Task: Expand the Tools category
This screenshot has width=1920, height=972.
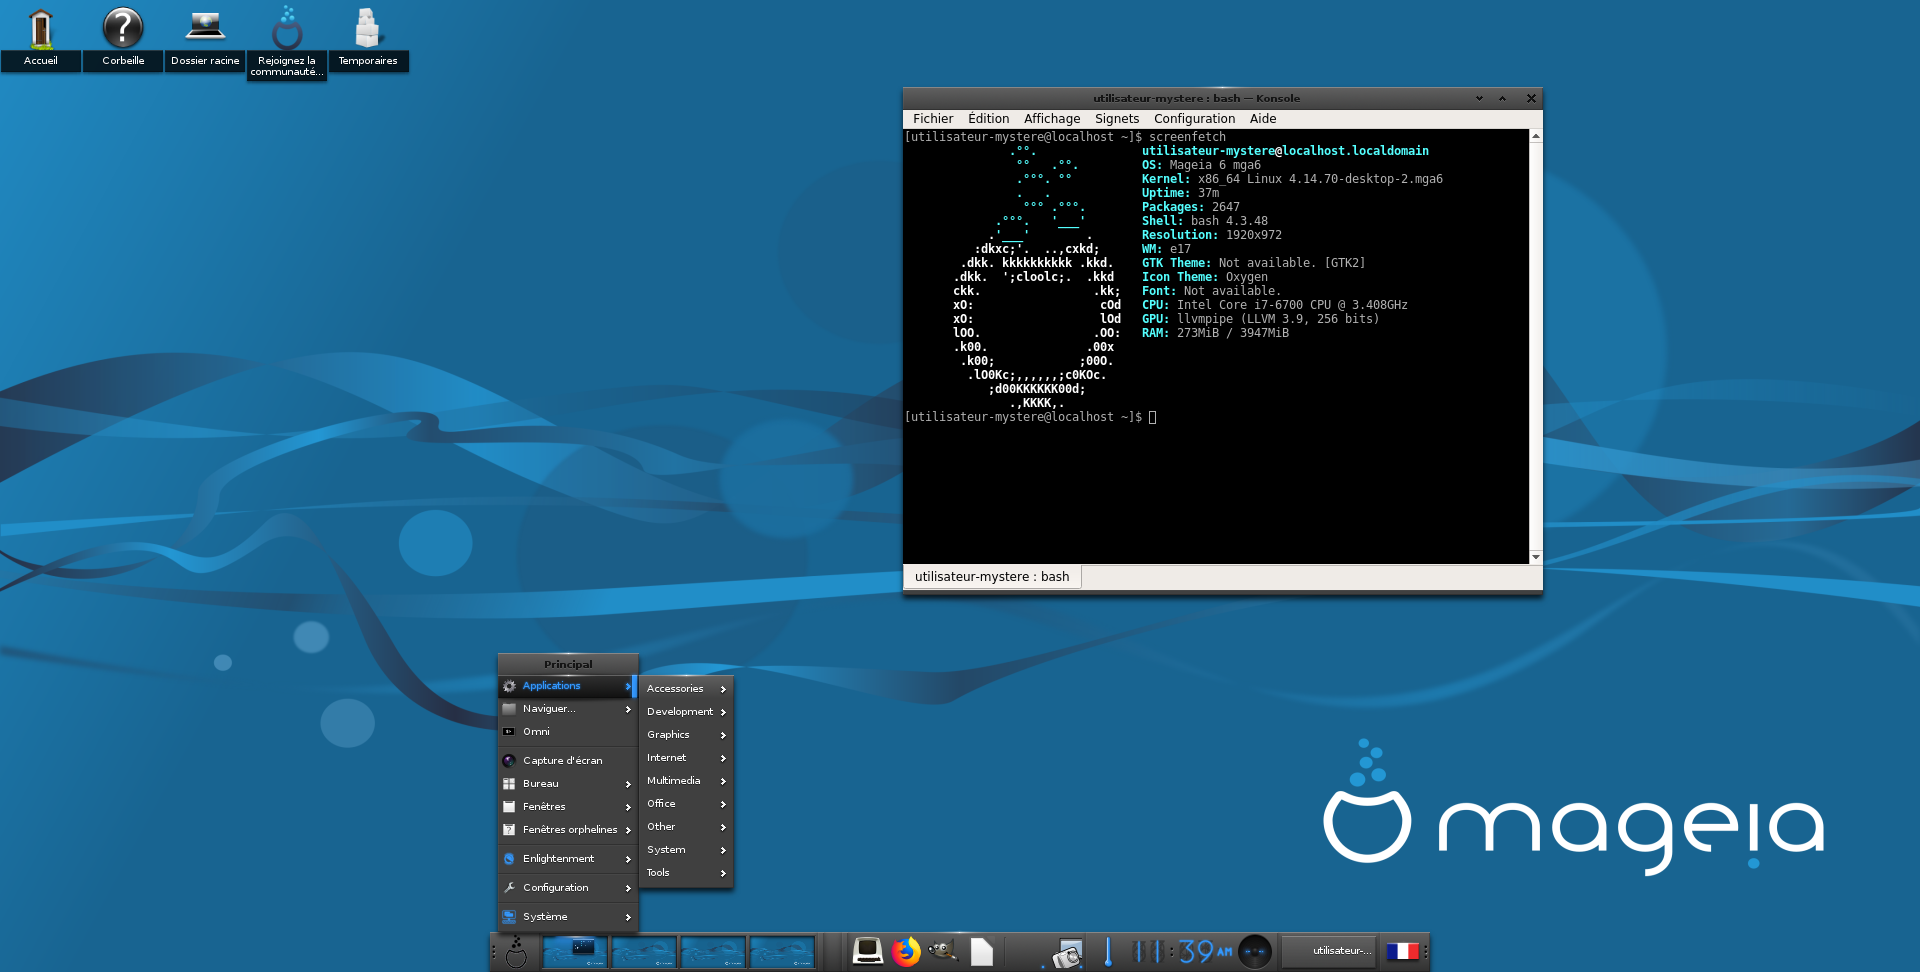Action: (x=686, y=873)
